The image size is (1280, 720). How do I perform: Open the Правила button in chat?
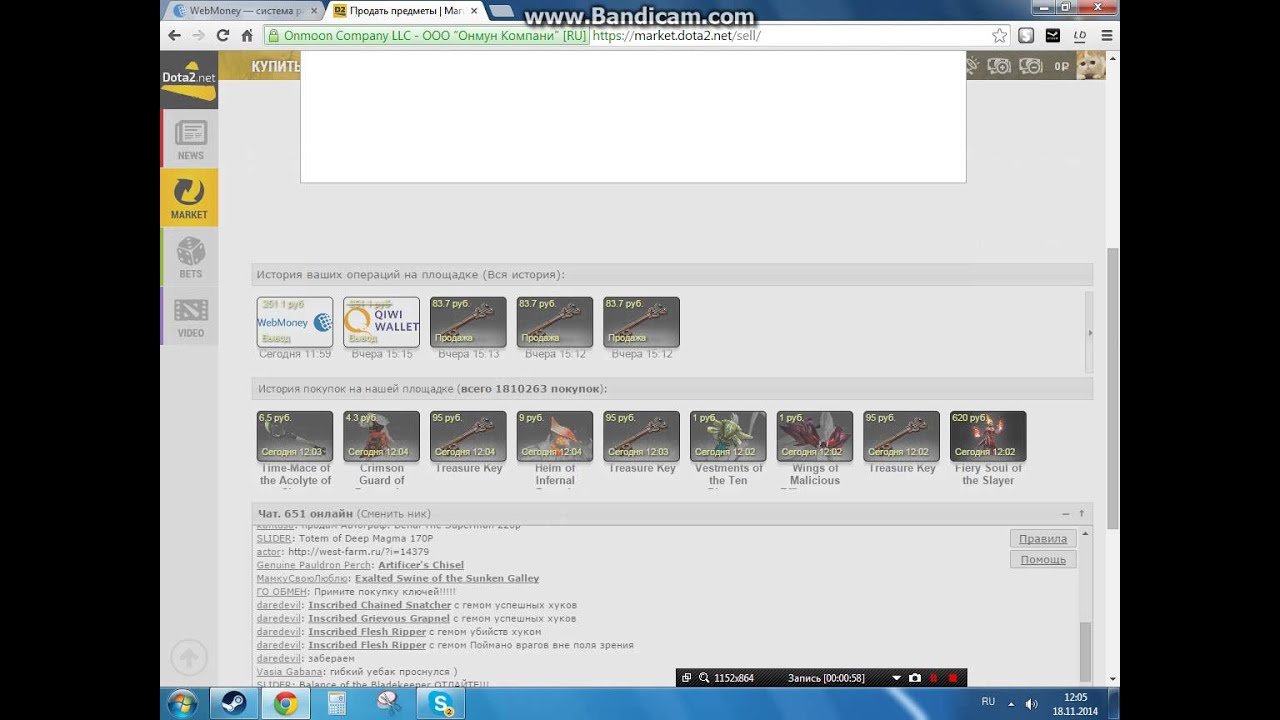(x=1043, y=539)
